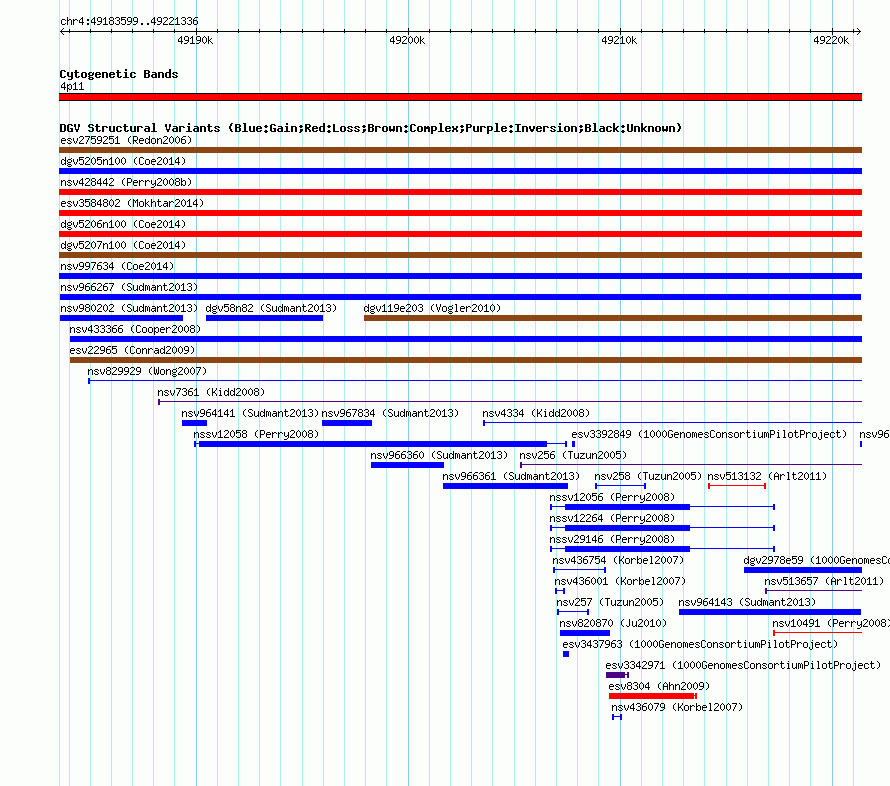Click nsv513132 (Arlt2011) red loss feature
890x786 pixels.
click(x=737, y=486)
